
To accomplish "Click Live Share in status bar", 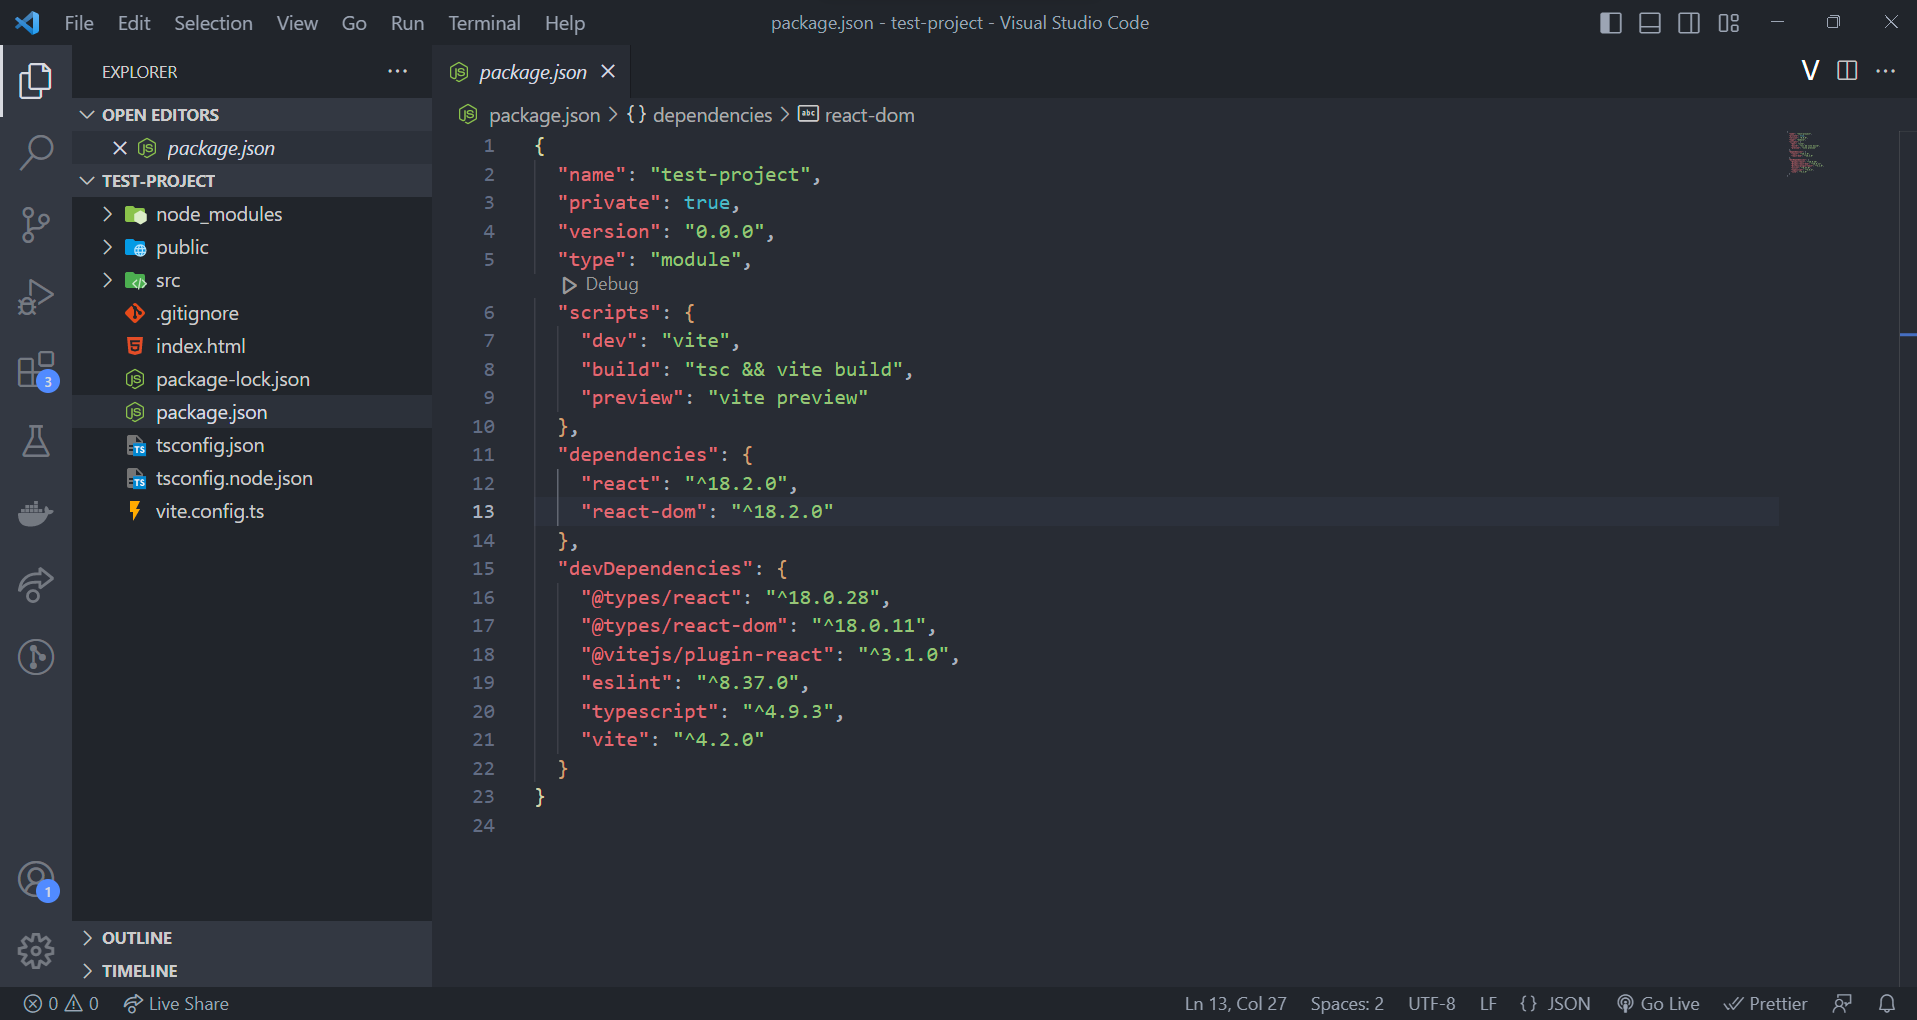I will [x=176, y=1003].
